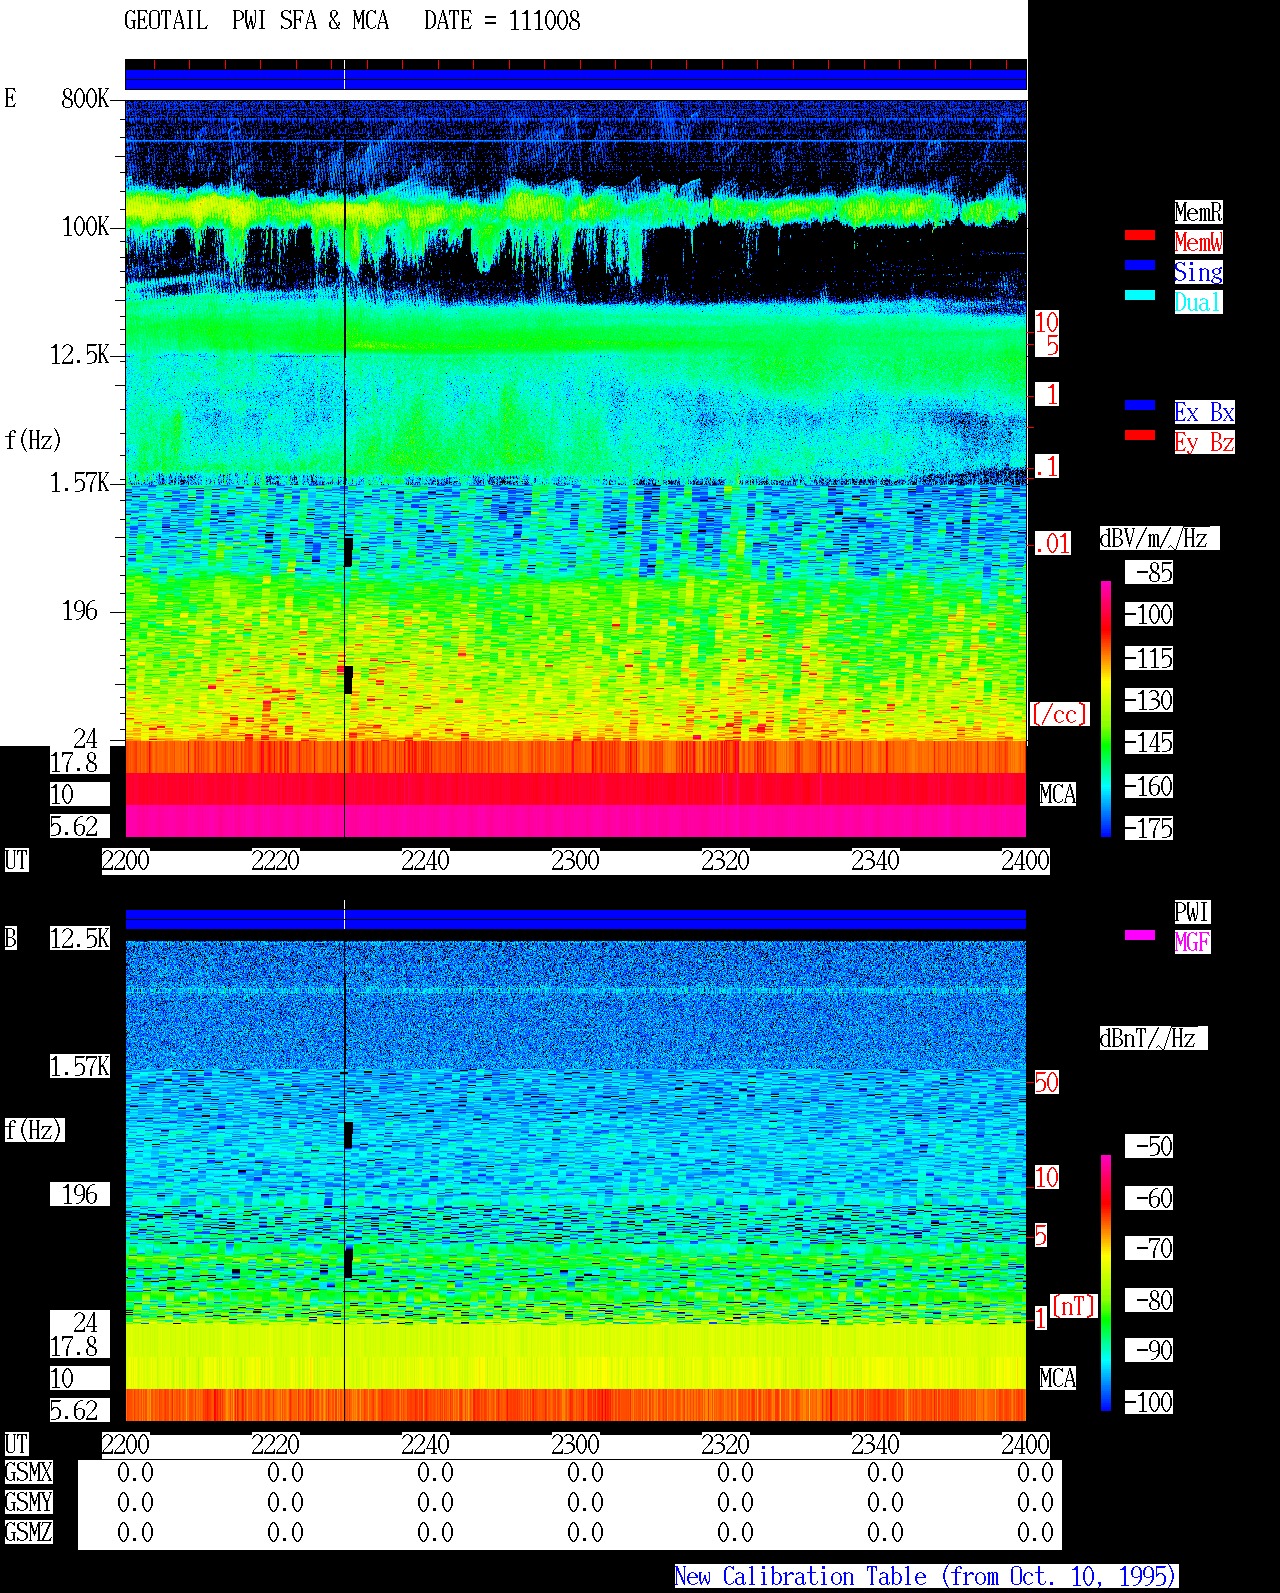Click the red Ey Bz legend swatch

[1140, 436]
